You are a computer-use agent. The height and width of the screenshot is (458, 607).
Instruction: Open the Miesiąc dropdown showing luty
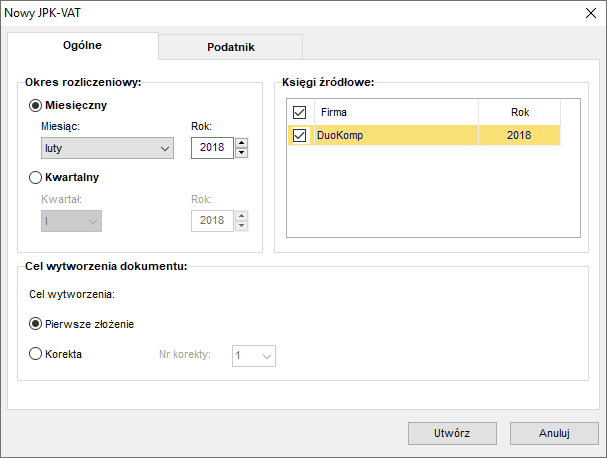pyautogui.click(x=107, y=148)
